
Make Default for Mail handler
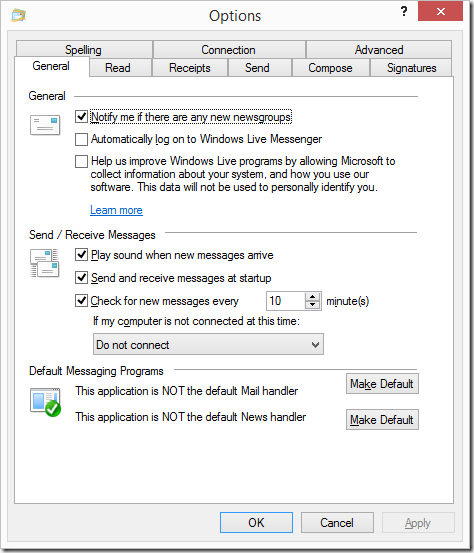[x=382, y=384]
